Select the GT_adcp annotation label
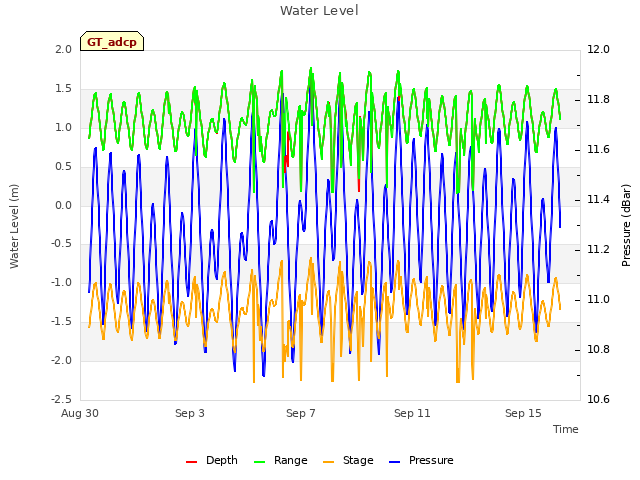Screen dimensions: 640x480 [112, 42]
